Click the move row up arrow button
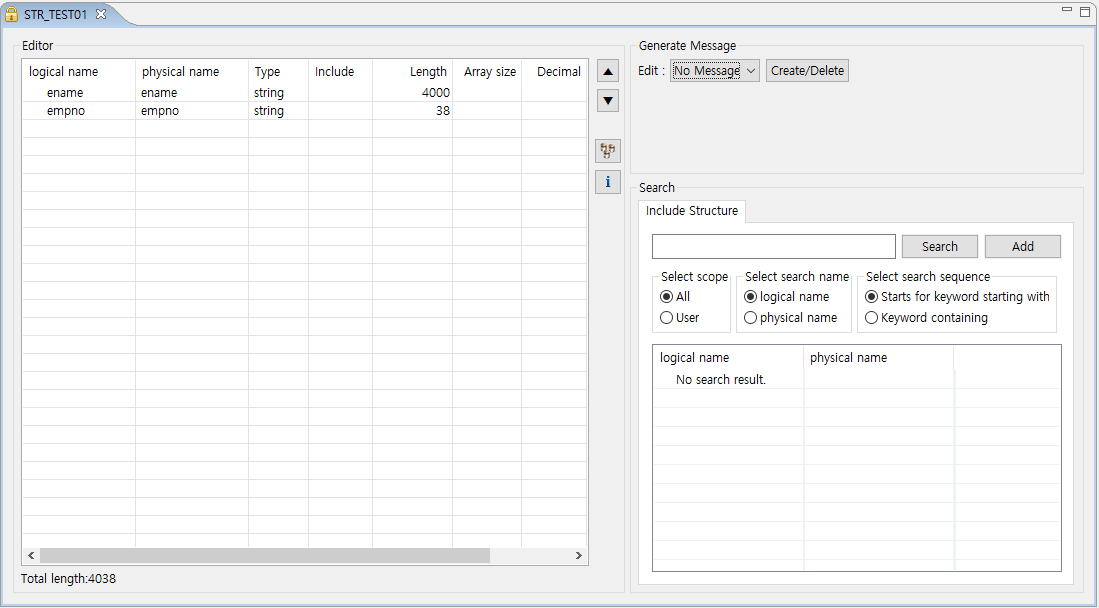Image resolution: width=1099 pixels, height=608 pixels. [x=608, y=71]
